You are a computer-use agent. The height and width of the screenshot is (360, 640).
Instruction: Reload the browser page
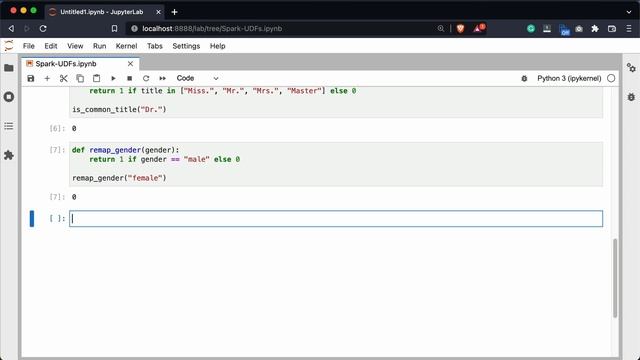pos(43,29)
